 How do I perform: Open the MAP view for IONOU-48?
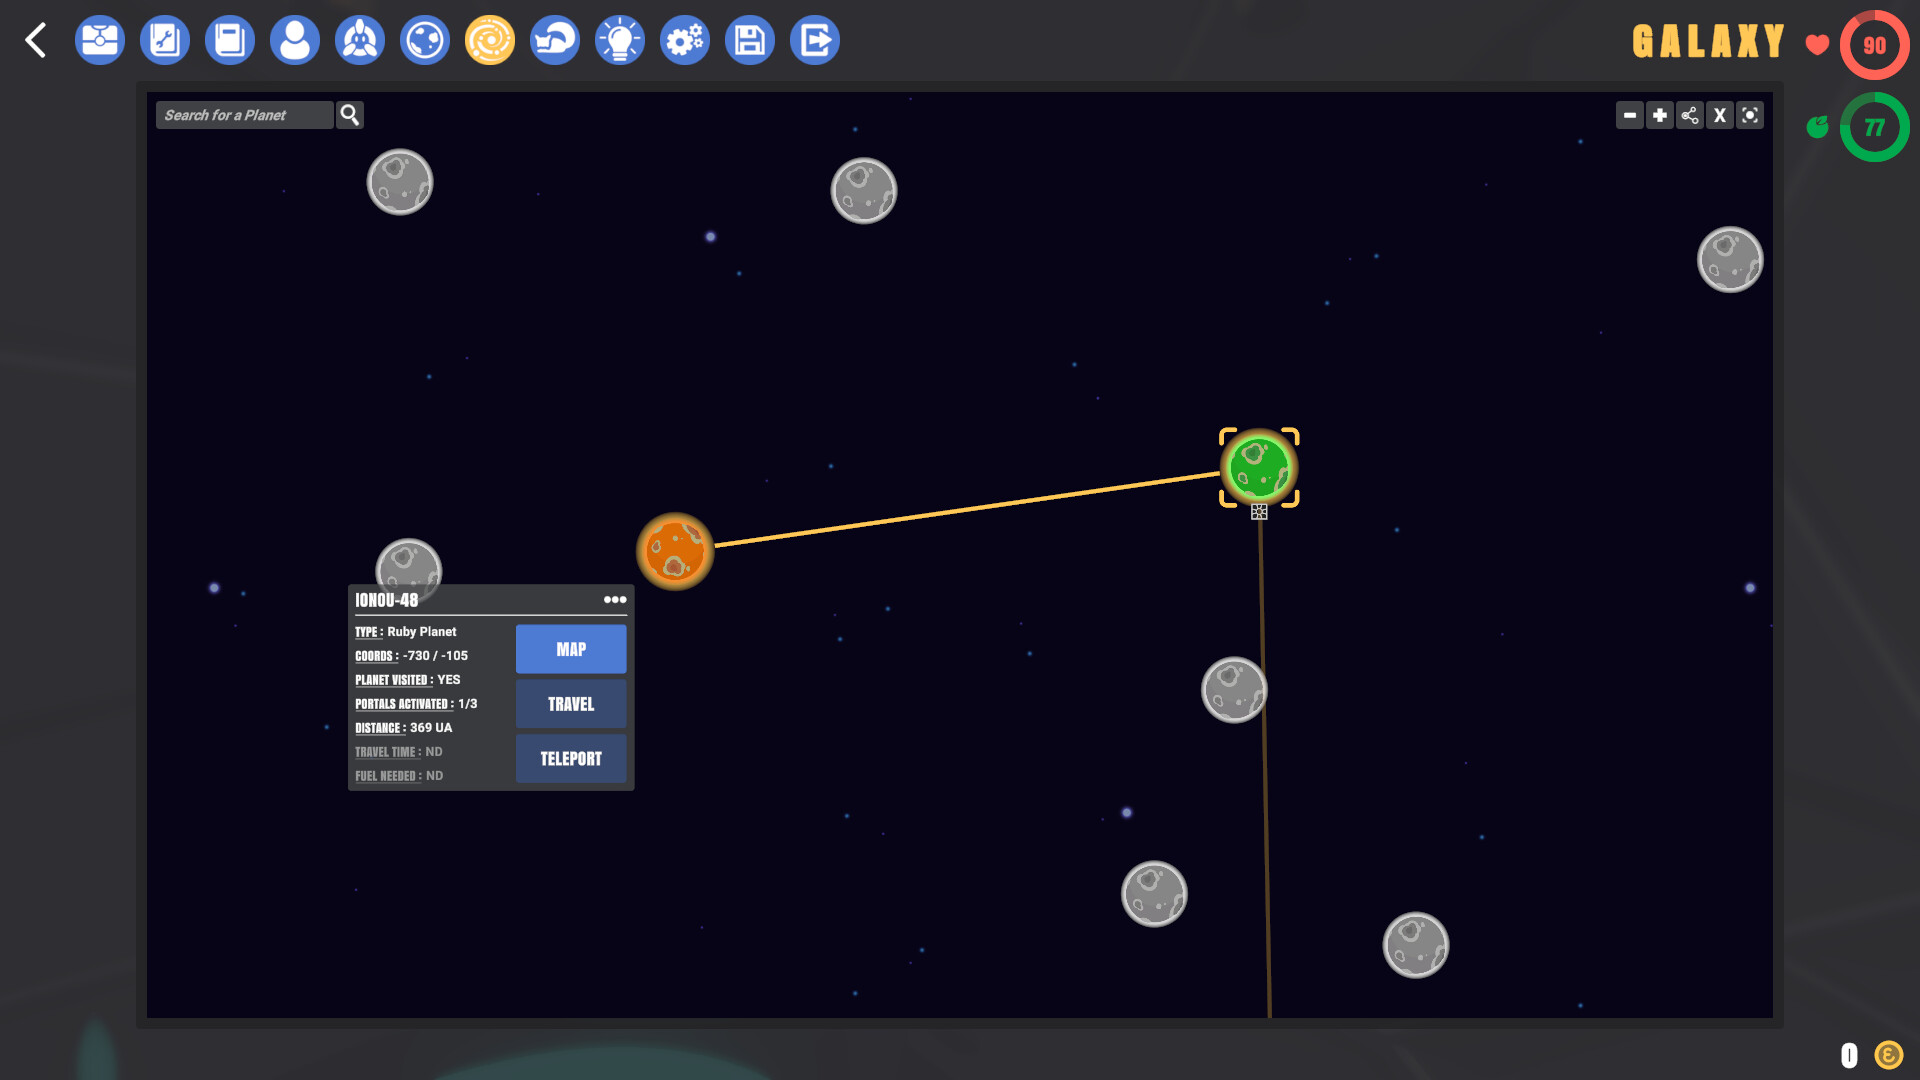pyautogui.click(x=570, y=648)
